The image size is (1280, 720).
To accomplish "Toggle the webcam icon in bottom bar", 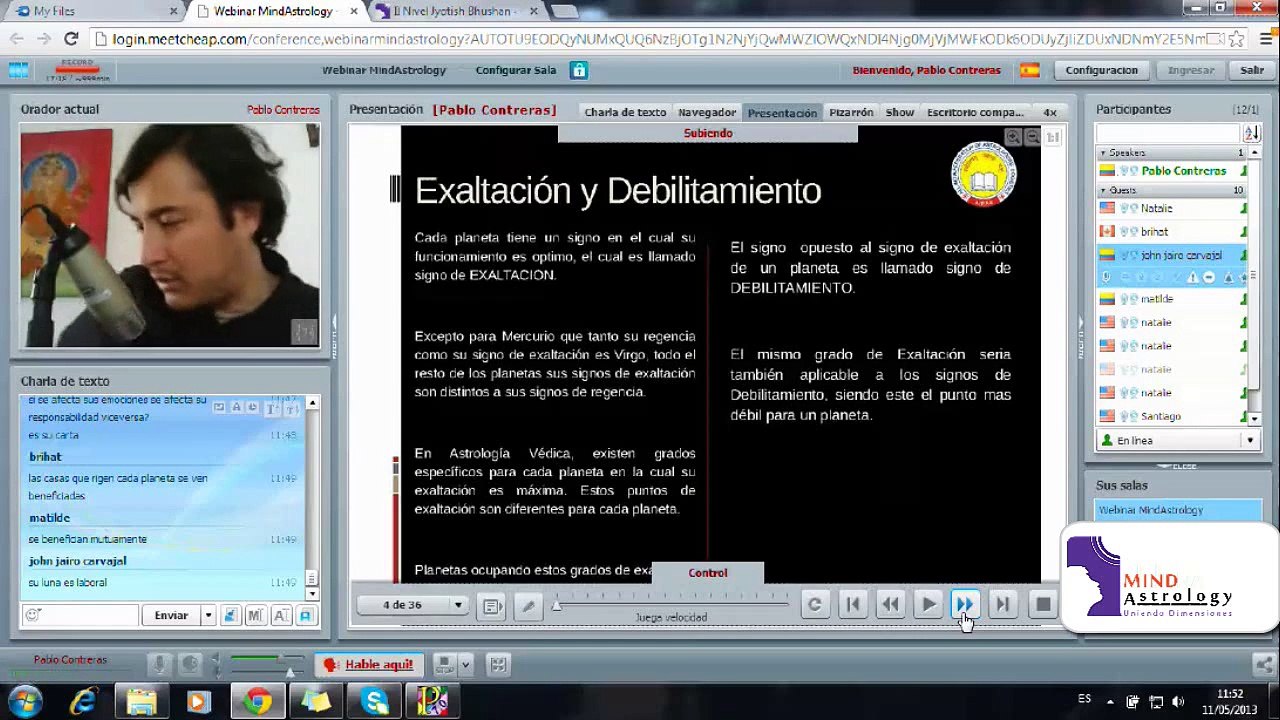I will click(190, 664).
